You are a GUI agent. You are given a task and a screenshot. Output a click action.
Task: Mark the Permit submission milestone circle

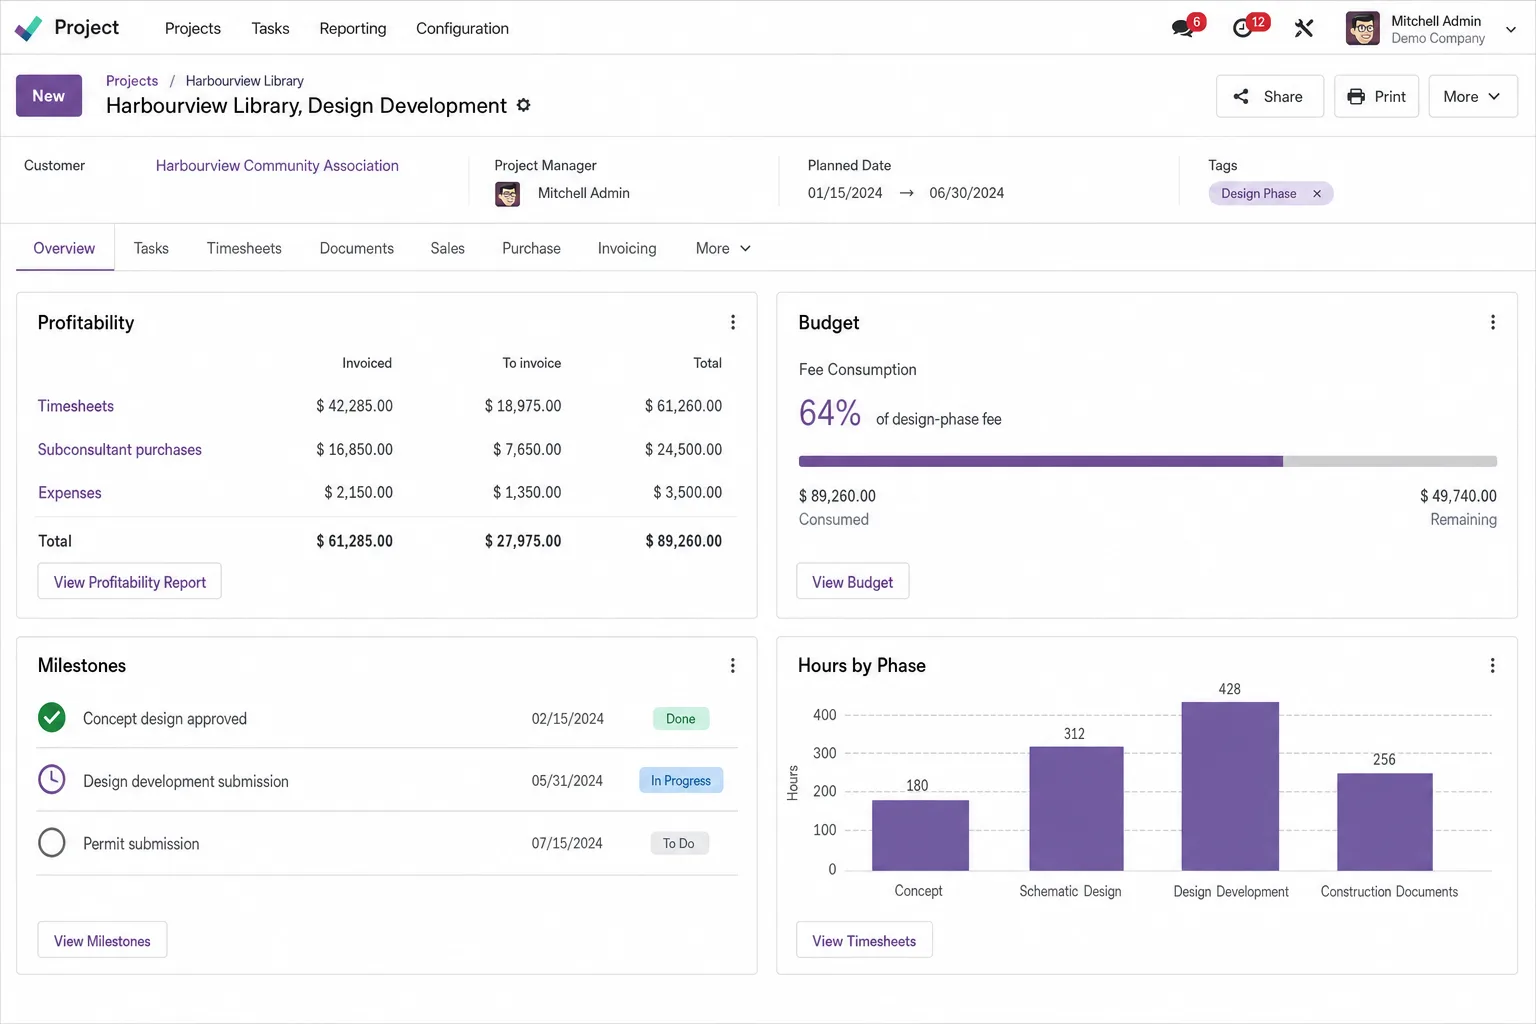click(52, 842)
